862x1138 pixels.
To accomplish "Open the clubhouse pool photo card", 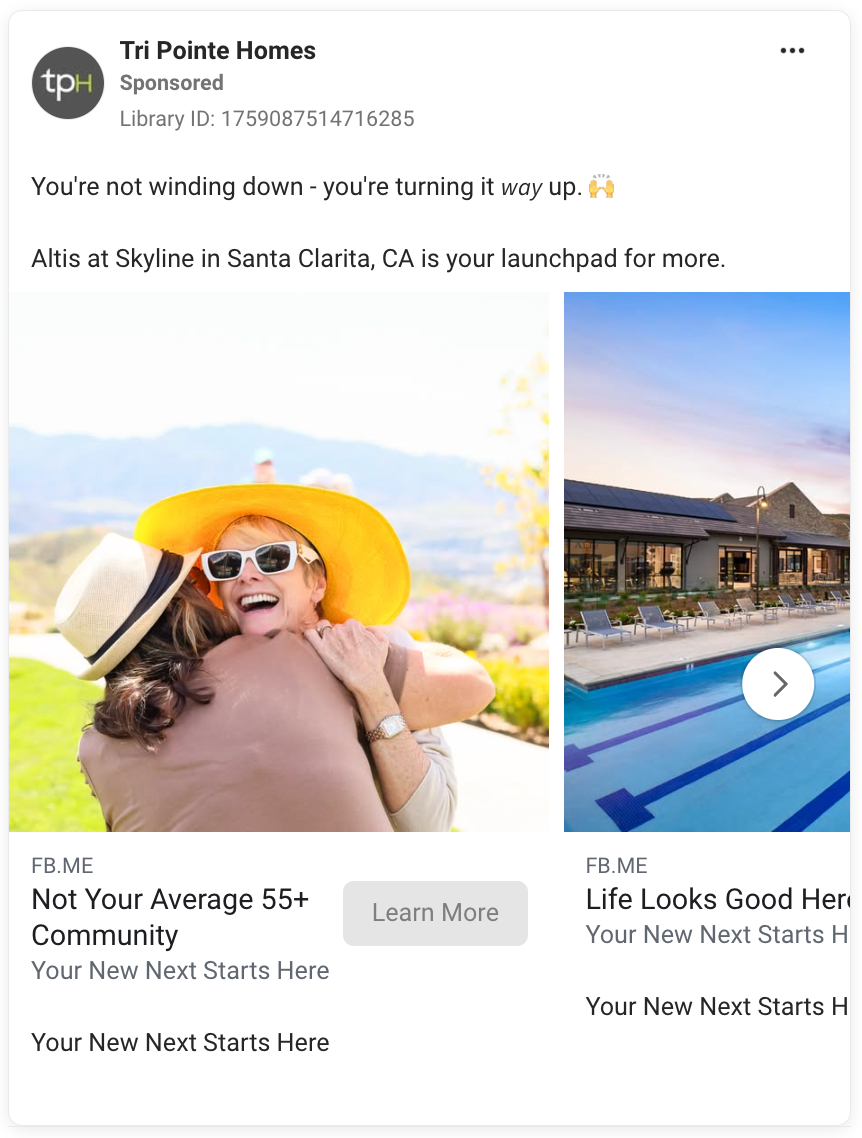I will (x=707, y=562).
